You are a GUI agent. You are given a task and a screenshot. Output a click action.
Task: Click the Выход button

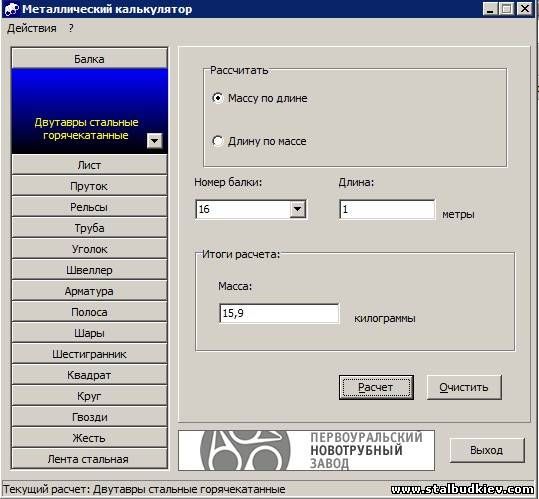pos(487,450)
